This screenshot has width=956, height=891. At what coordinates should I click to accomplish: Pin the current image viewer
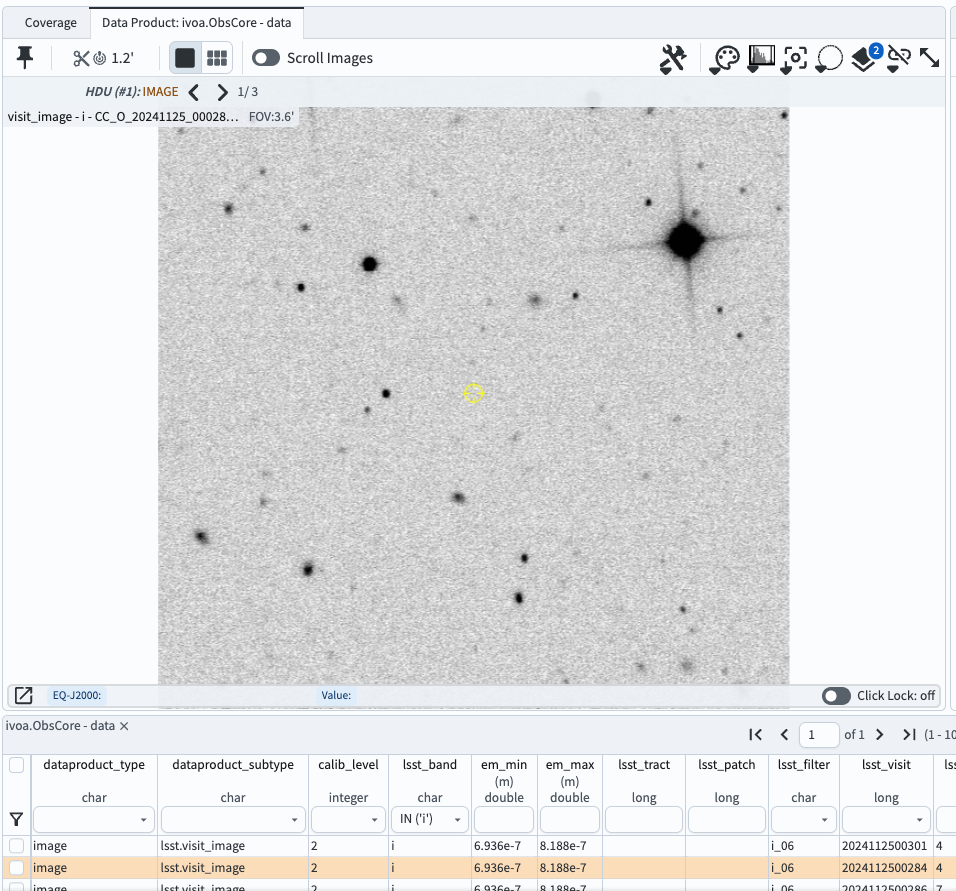24,57
